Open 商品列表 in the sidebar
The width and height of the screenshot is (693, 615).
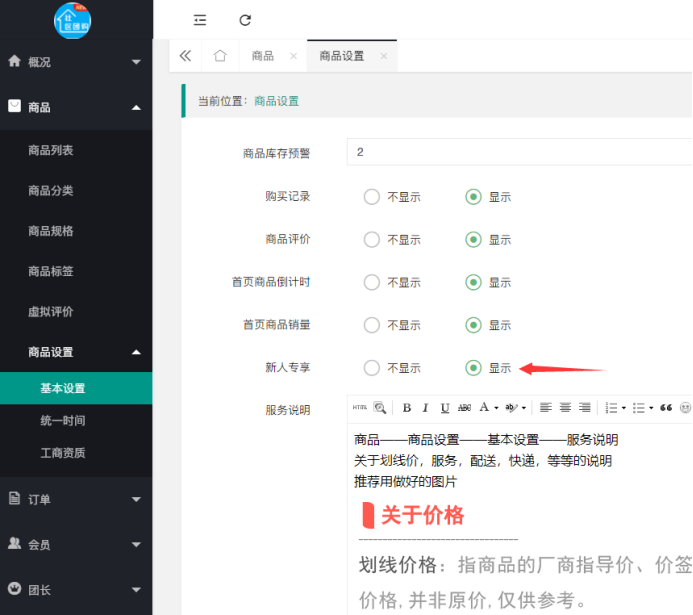coord(51,150)
